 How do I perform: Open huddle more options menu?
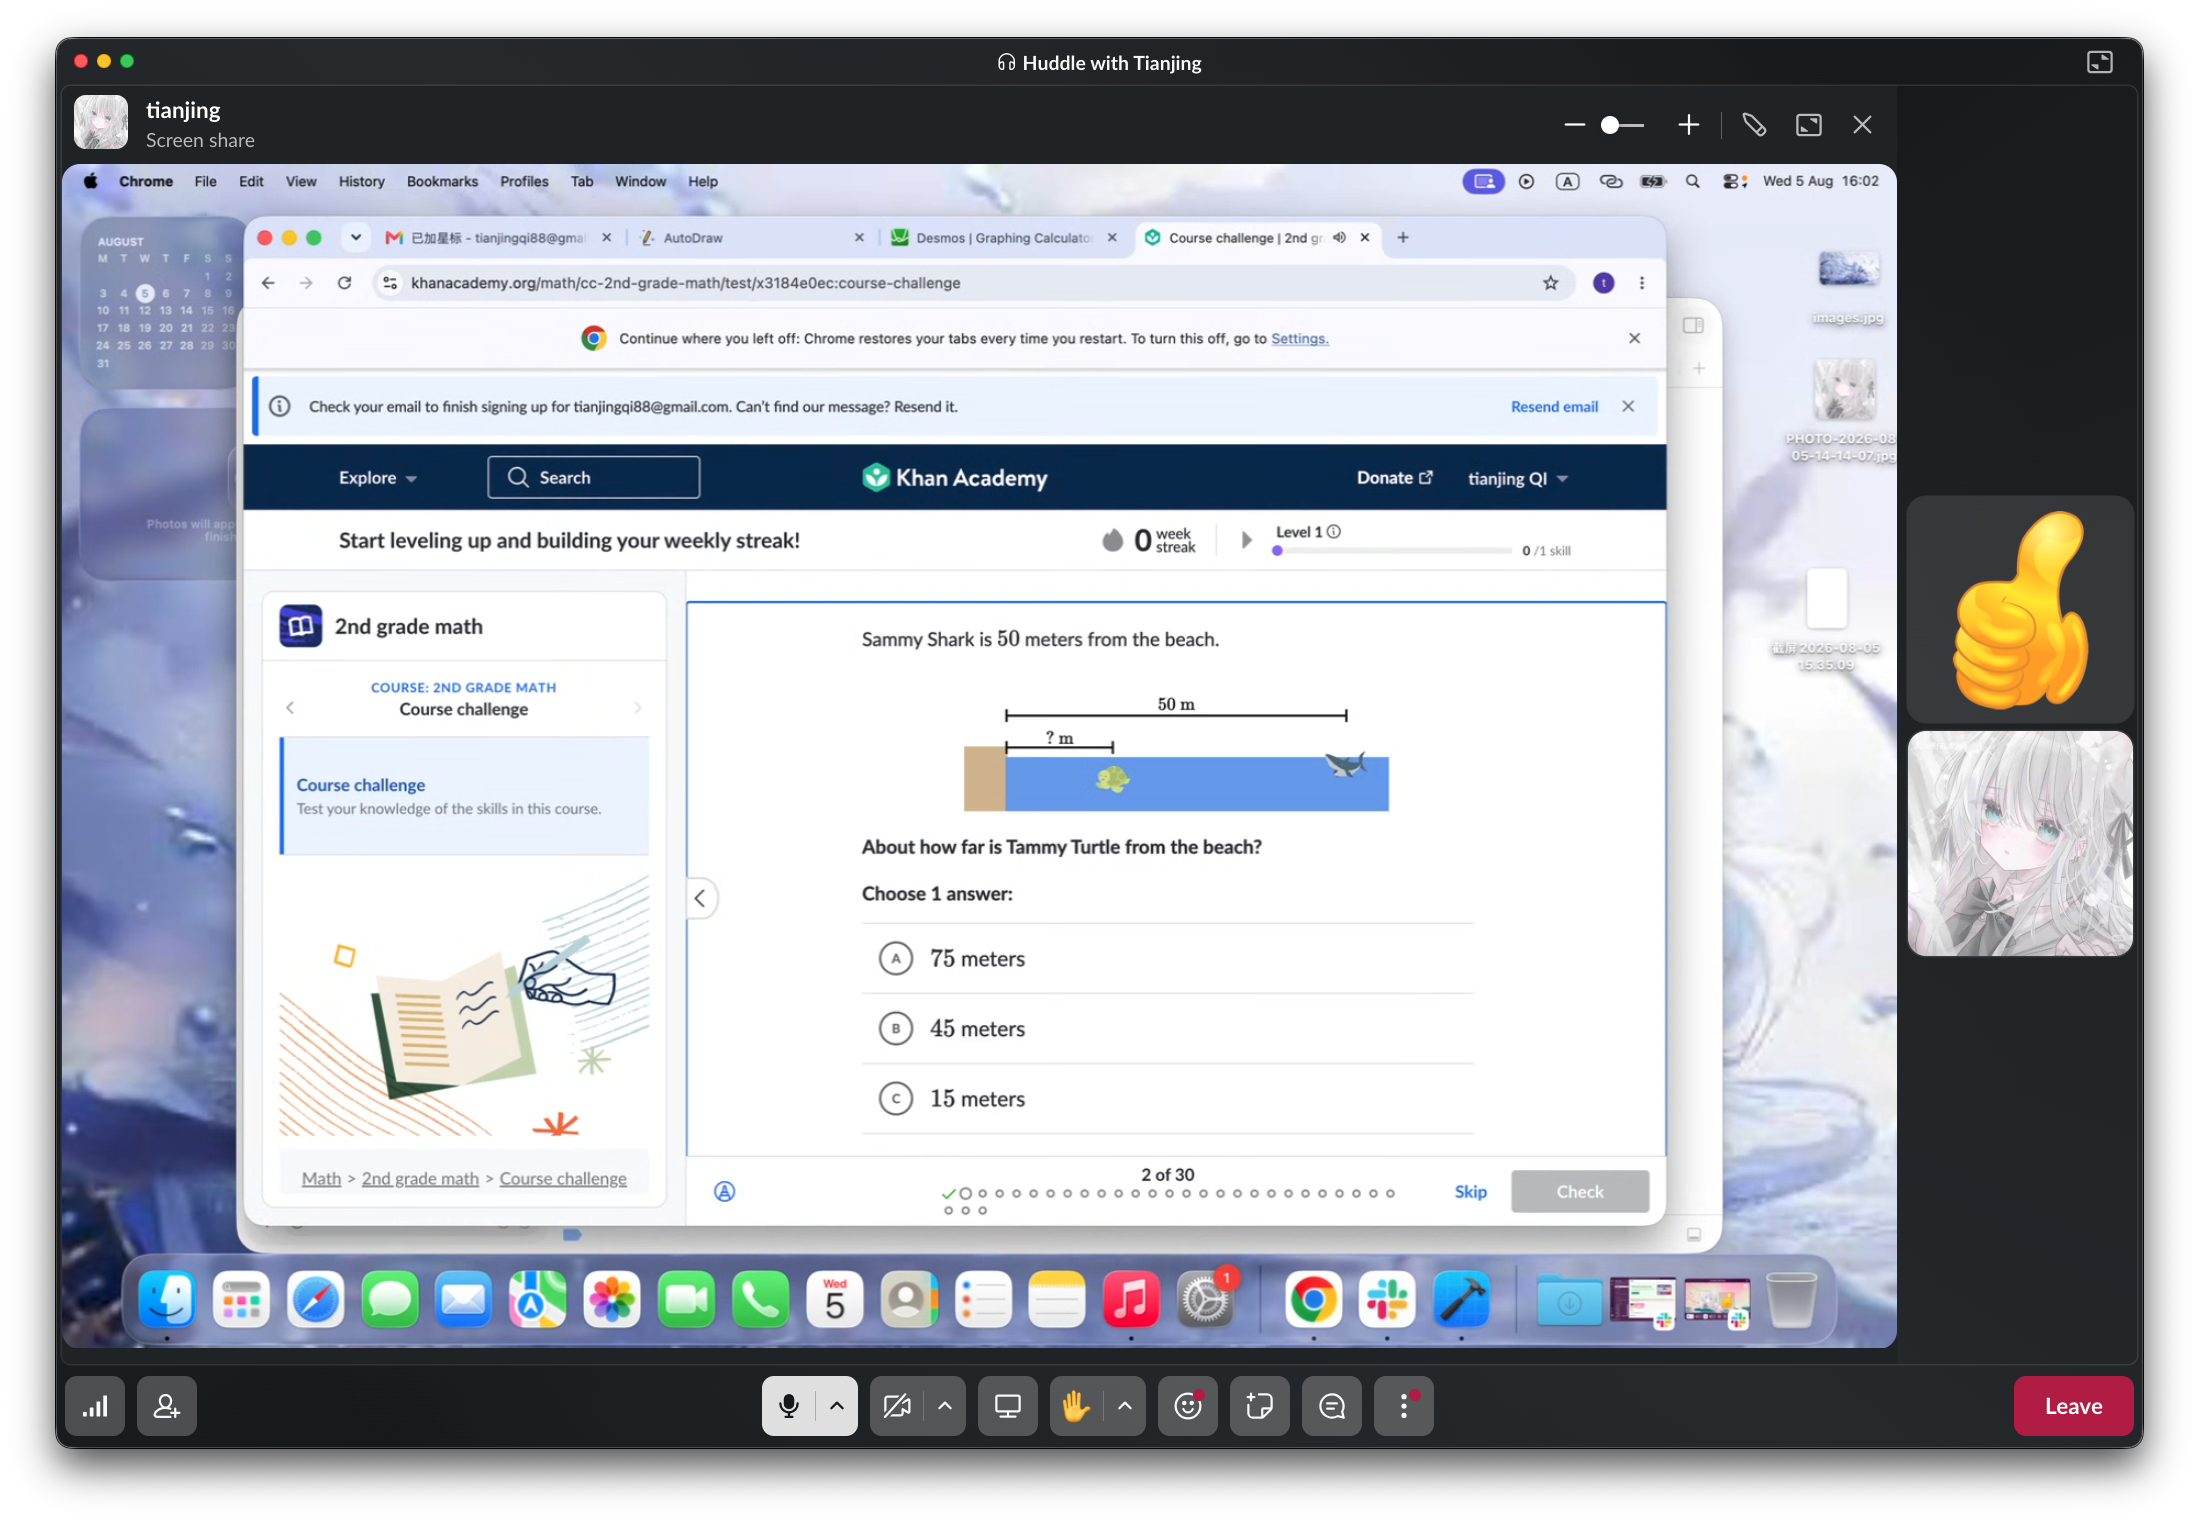click(1404, 1406)
